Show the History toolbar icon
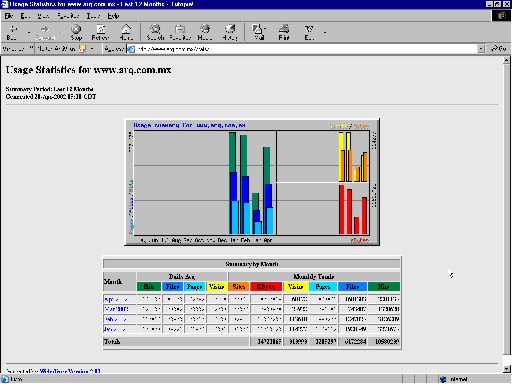This screenshot has width=512, height=384. (x=230, y=32)
